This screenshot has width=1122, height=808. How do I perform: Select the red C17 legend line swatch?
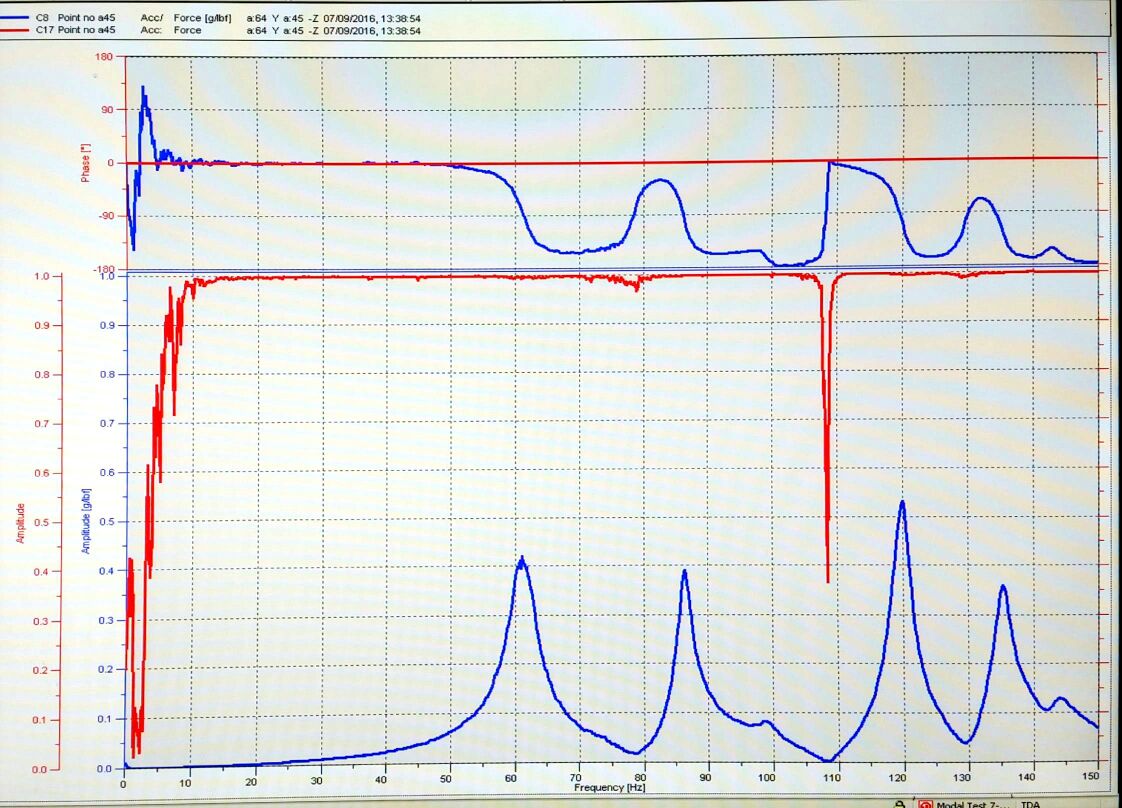14,30
